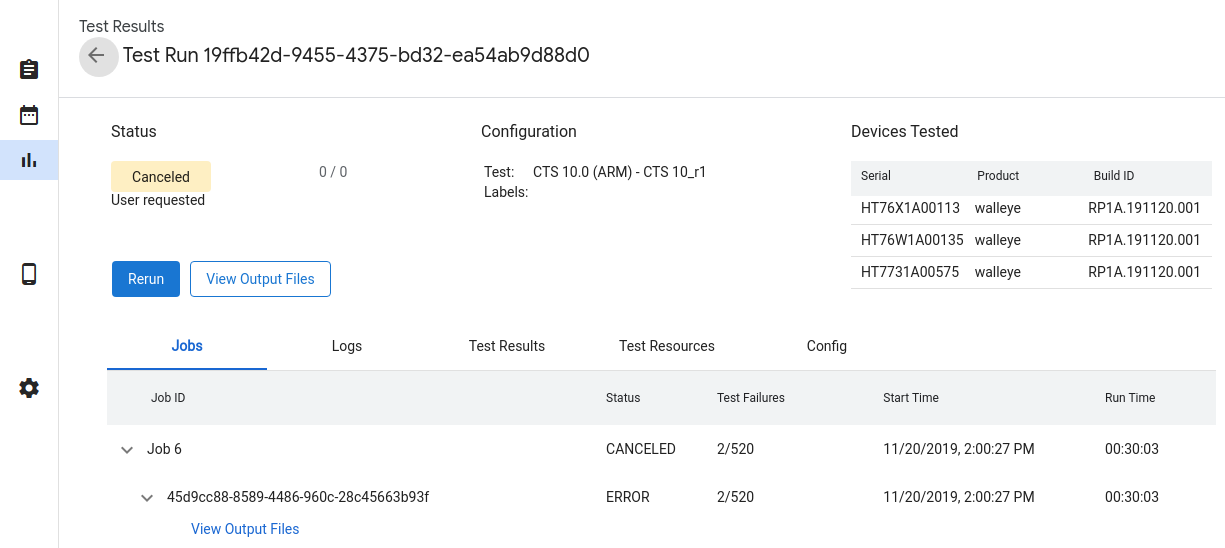The width and height of the screenshot is (1225, 548).
Task: Select the Jobs tab
Action: point(187,346)
